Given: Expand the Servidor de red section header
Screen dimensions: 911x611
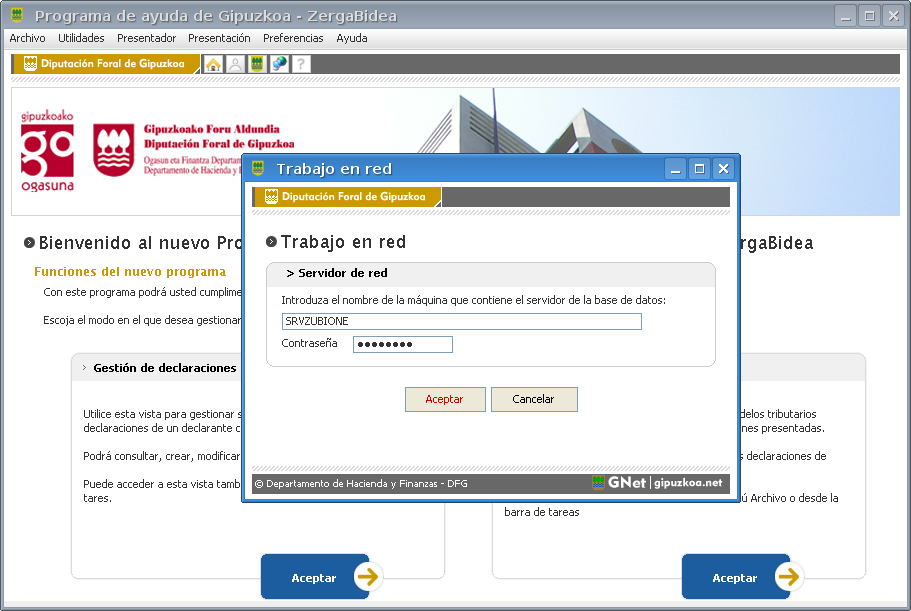Looking at the screenshot, I should [336, 273].
